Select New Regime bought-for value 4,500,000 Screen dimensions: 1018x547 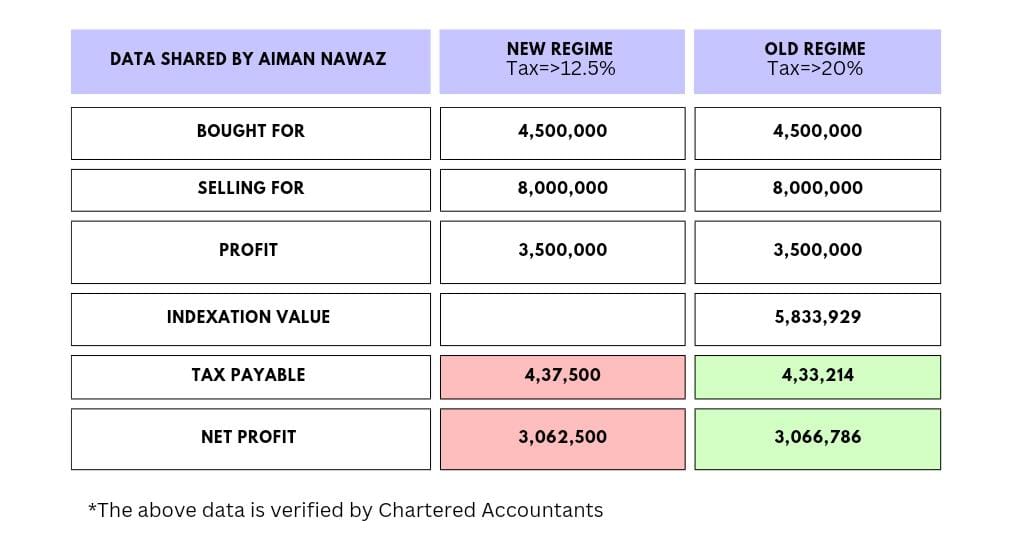coord(562,131)
